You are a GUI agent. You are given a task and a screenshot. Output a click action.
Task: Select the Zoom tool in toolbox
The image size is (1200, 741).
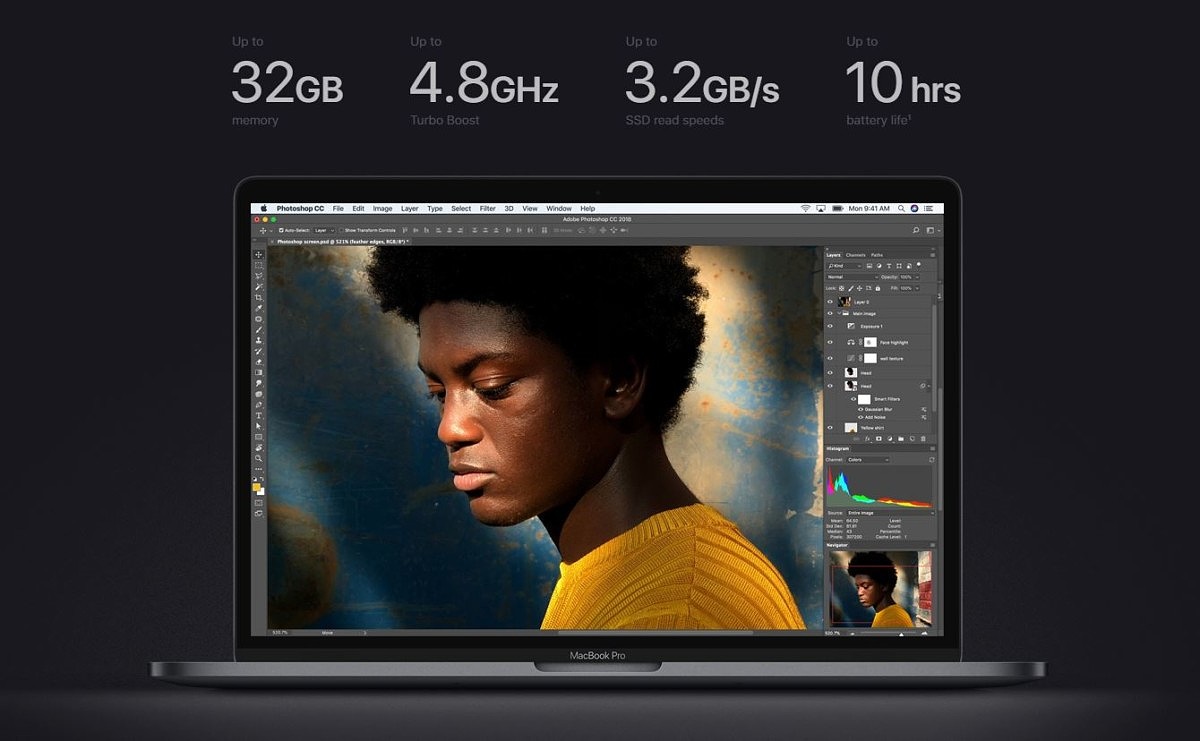(259, 458)
